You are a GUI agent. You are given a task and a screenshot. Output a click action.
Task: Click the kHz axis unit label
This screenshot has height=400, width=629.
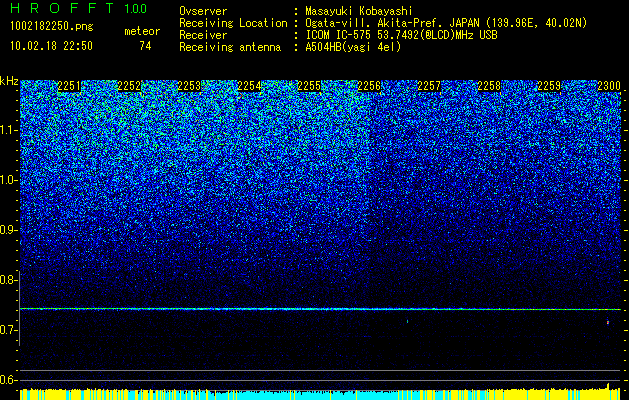click(9, 81)
